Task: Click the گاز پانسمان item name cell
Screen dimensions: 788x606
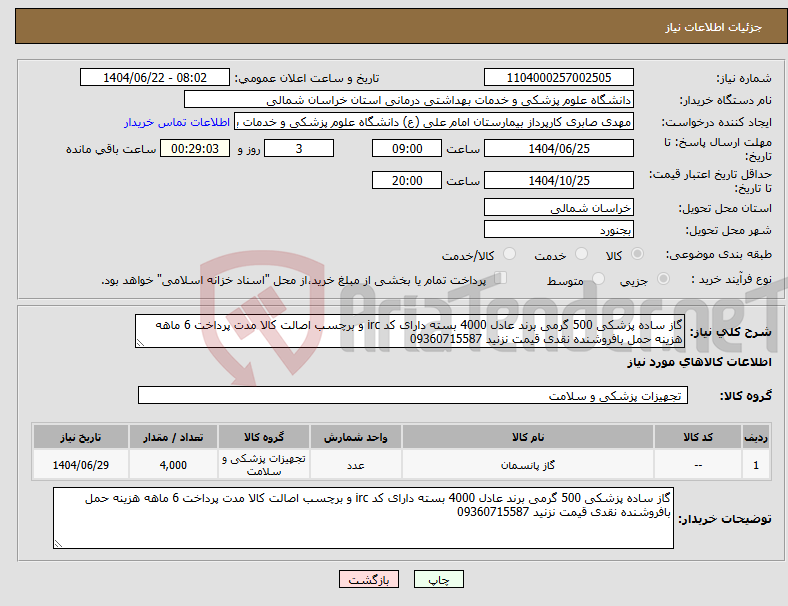Action: click(528, 465)
